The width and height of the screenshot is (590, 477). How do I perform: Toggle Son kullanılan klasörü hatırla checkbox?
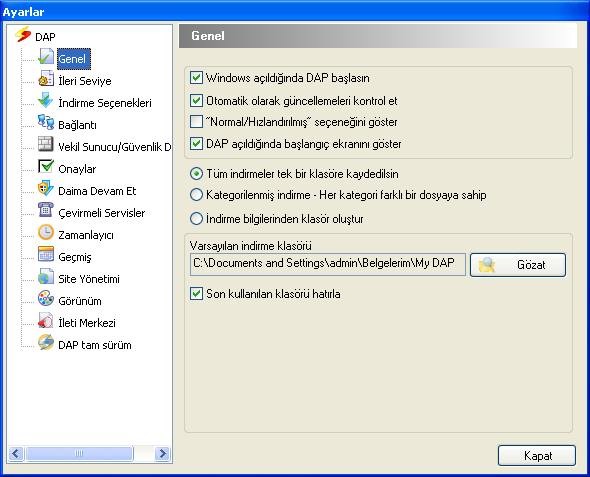coord(196,293)
